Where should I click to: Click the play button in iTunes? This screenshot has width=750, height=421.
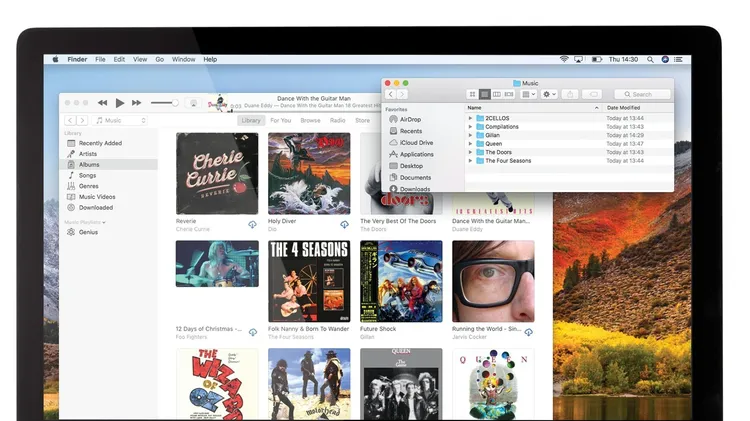click(120, 102)
